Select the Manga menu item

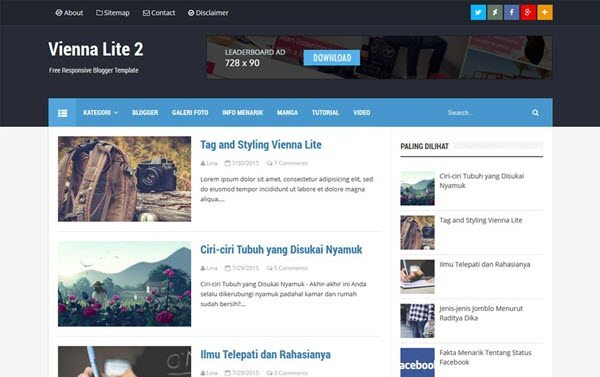click(x=287, y=113)
